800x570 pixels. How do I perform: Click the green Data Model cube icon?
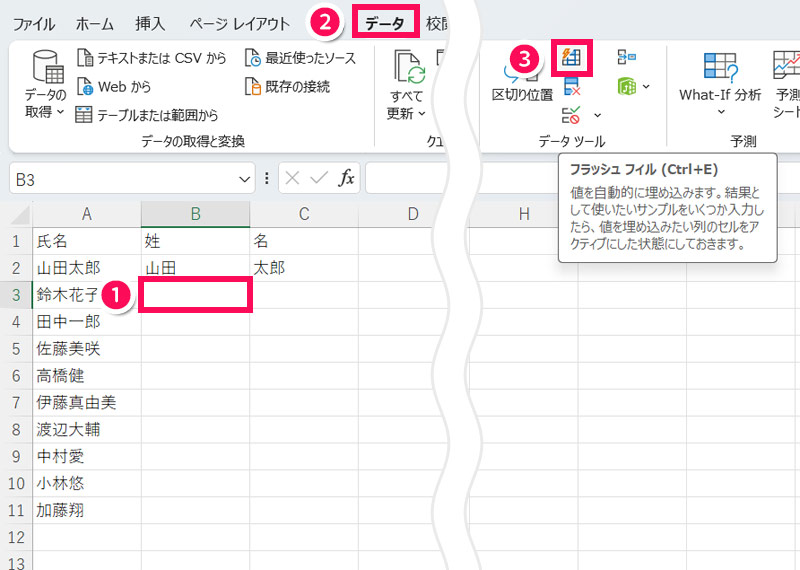pos(627,86)
